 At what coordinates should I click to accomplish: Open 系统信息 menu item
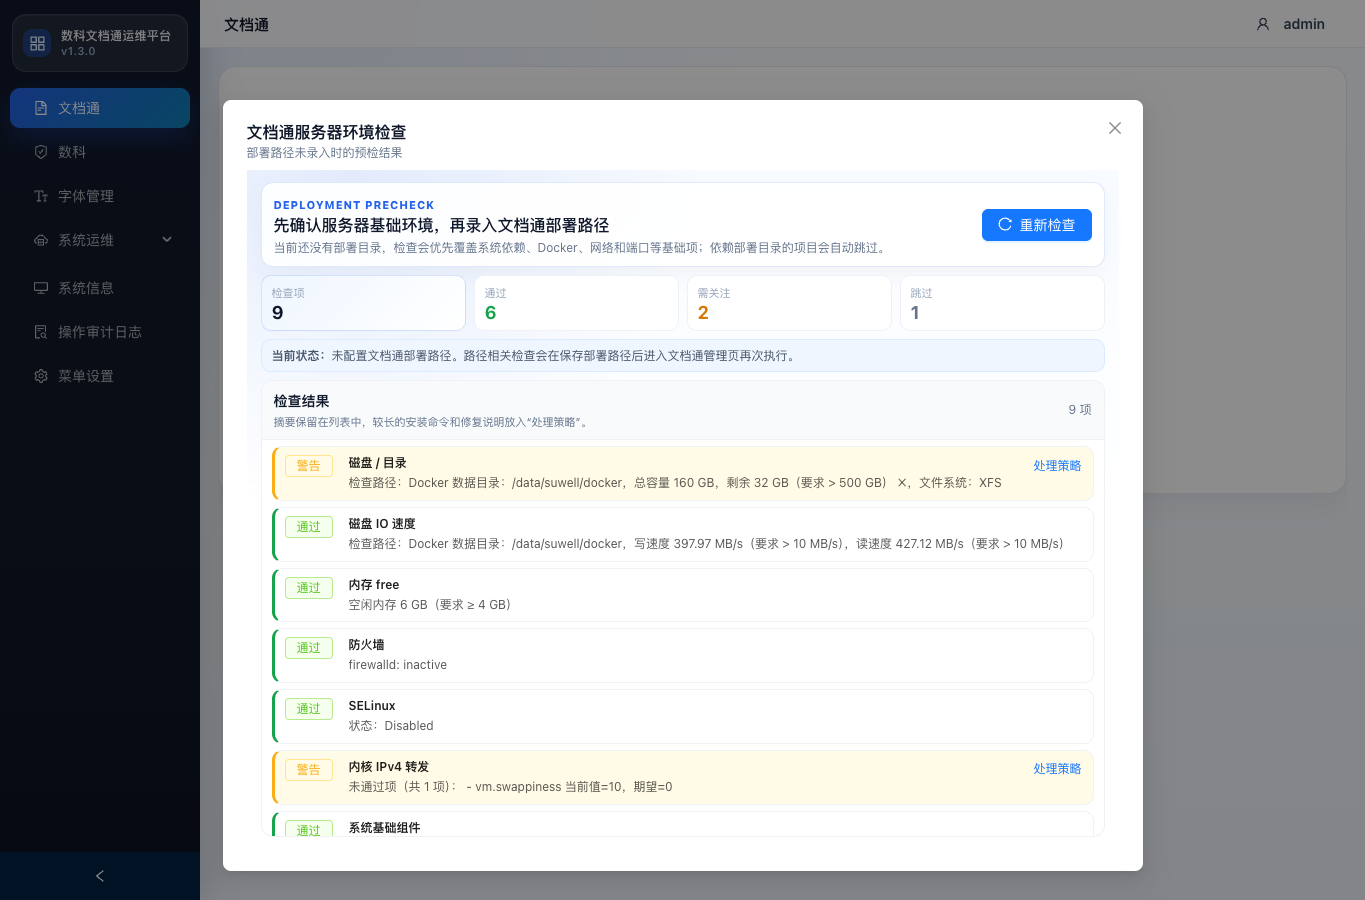(100, 288)
